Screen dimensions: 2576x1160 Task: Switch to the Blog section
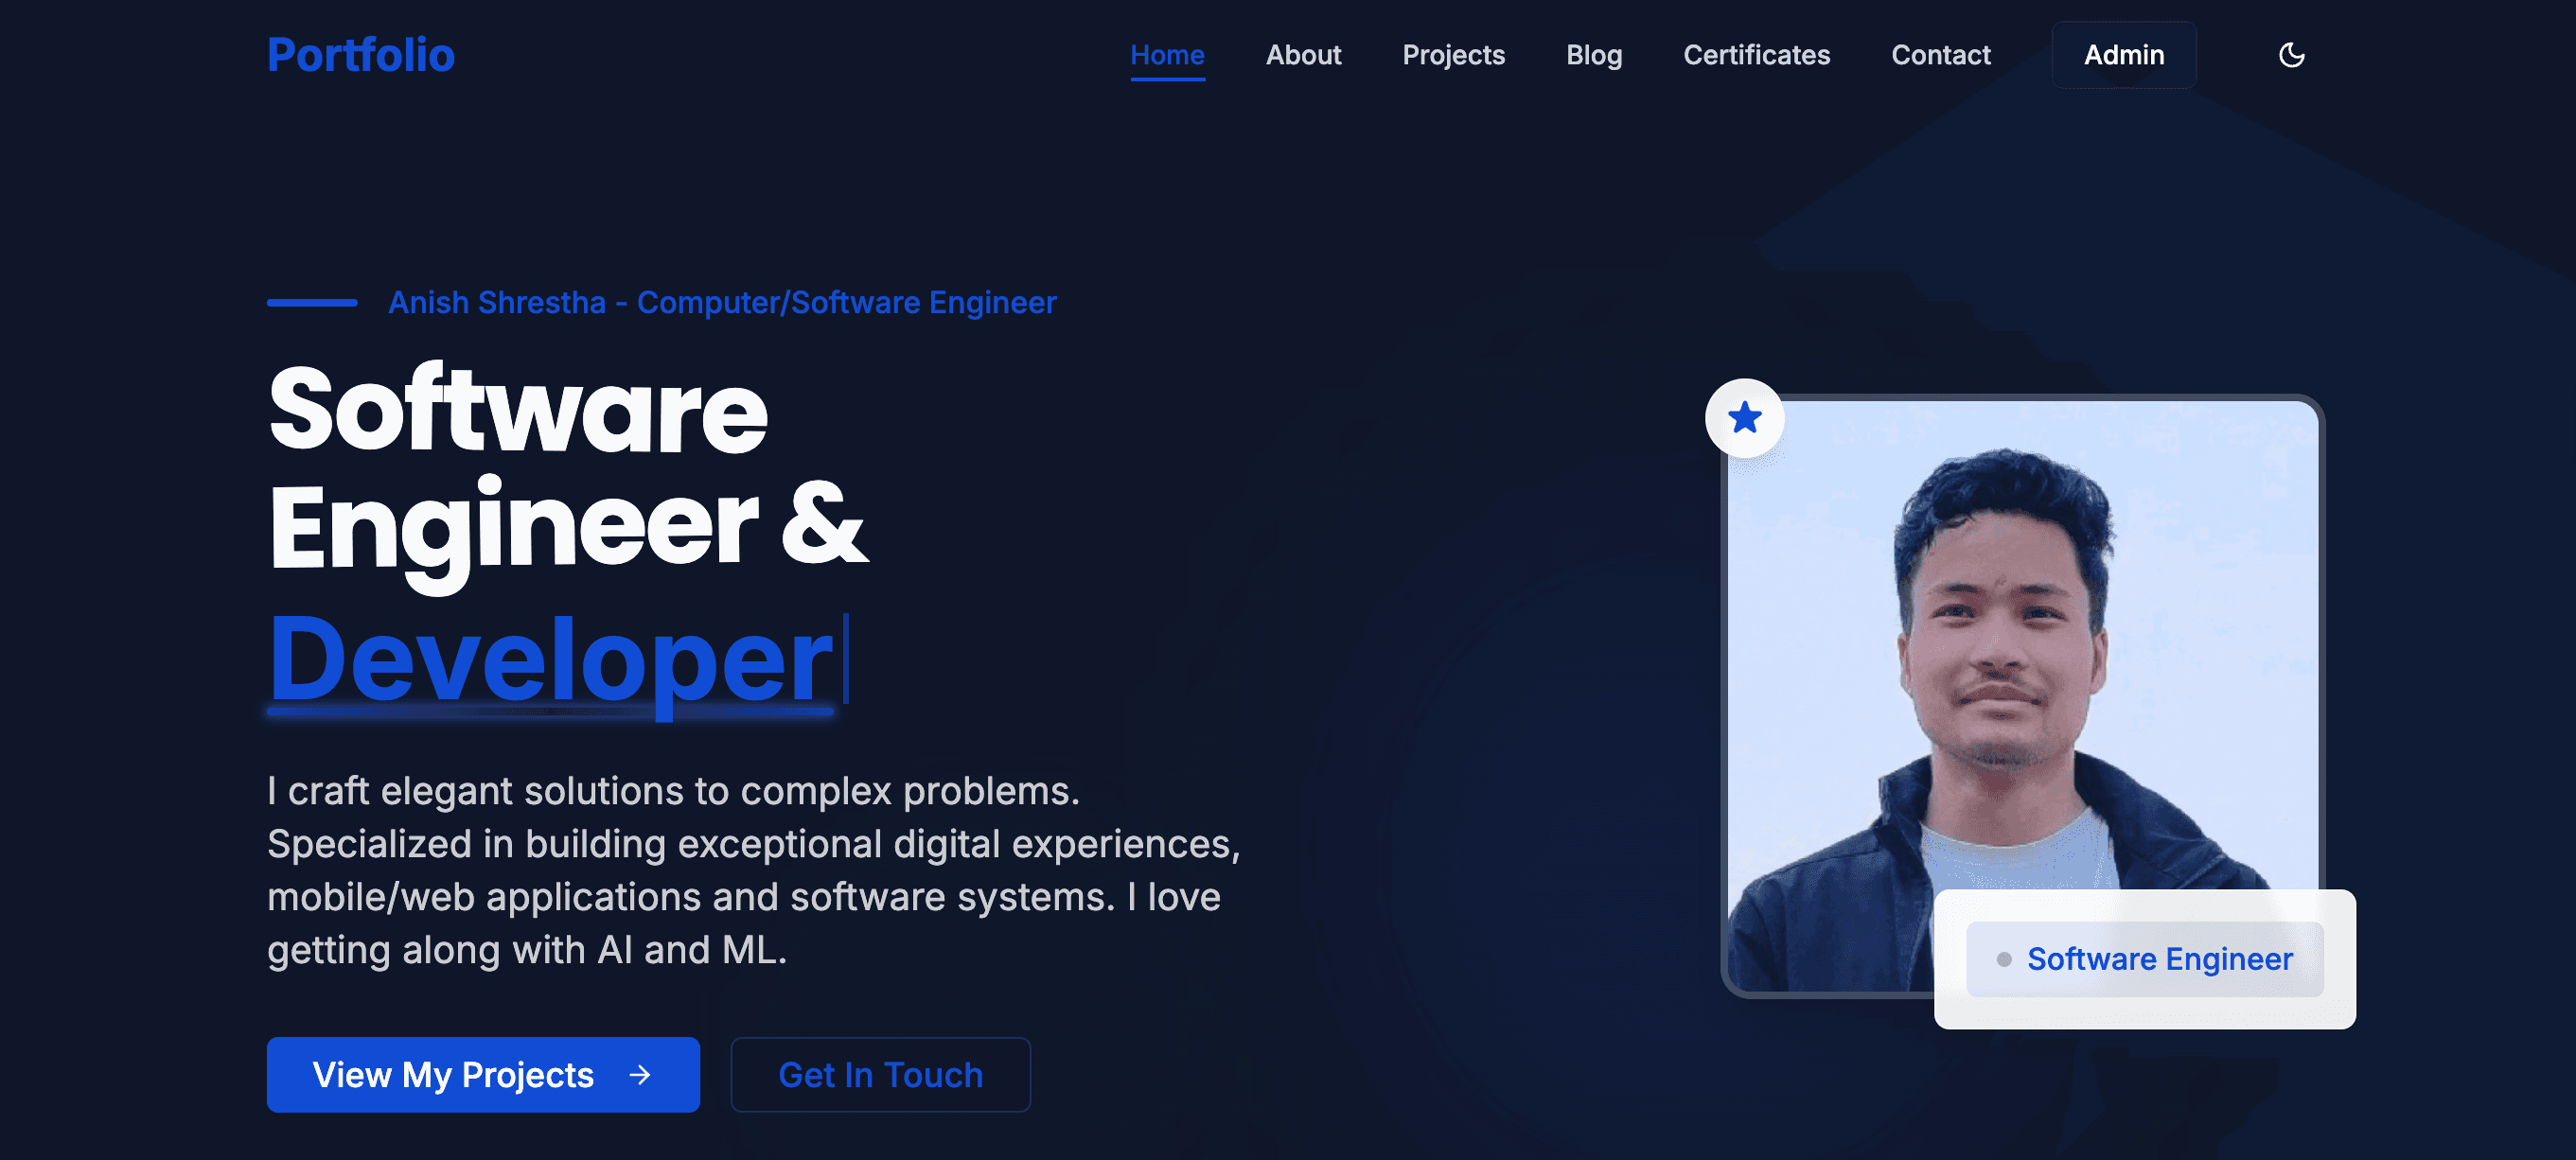point(1594,55)
